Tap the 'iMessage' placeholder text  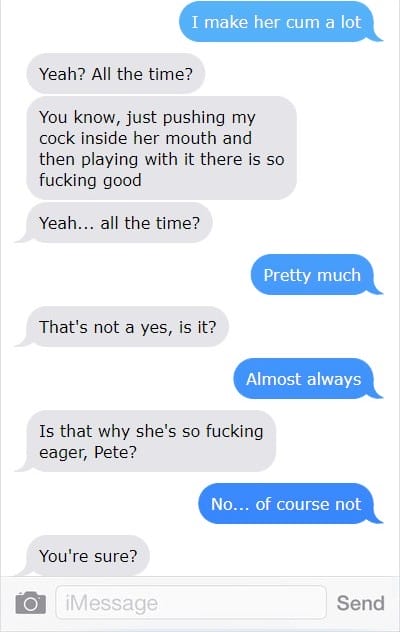pyautogui.click(x=112, y=603)
